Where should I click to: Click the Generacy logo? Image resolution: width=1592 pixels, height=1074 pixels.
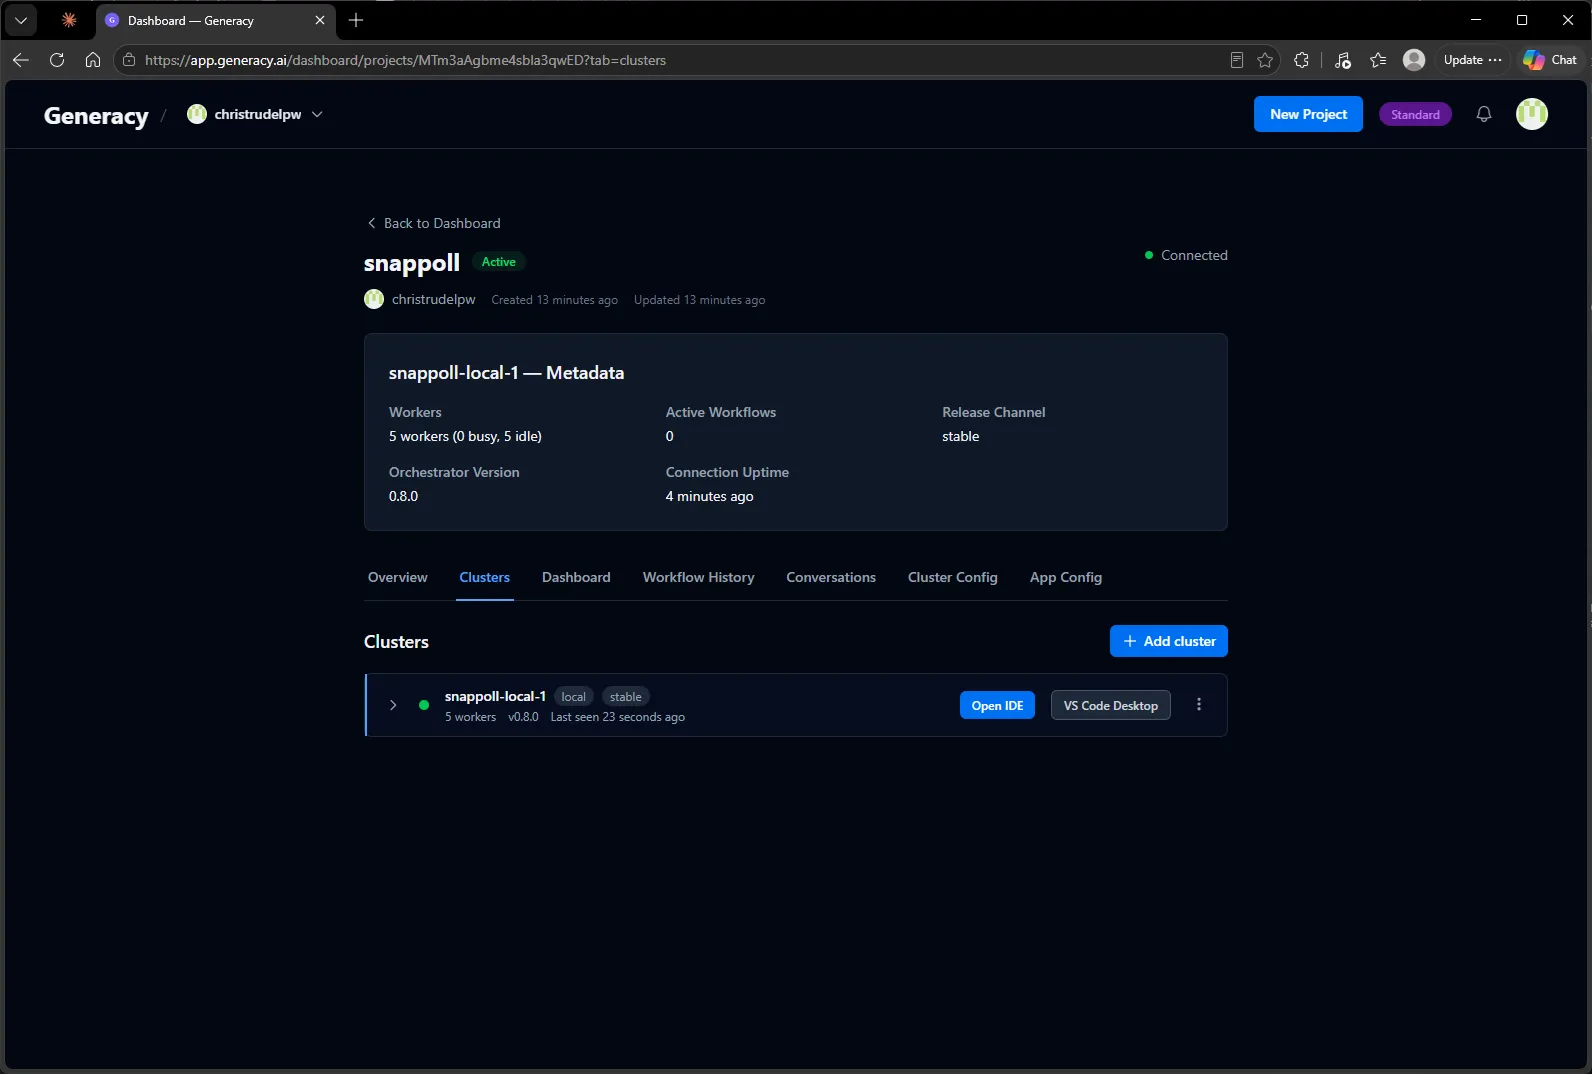(x=96, y=116)
